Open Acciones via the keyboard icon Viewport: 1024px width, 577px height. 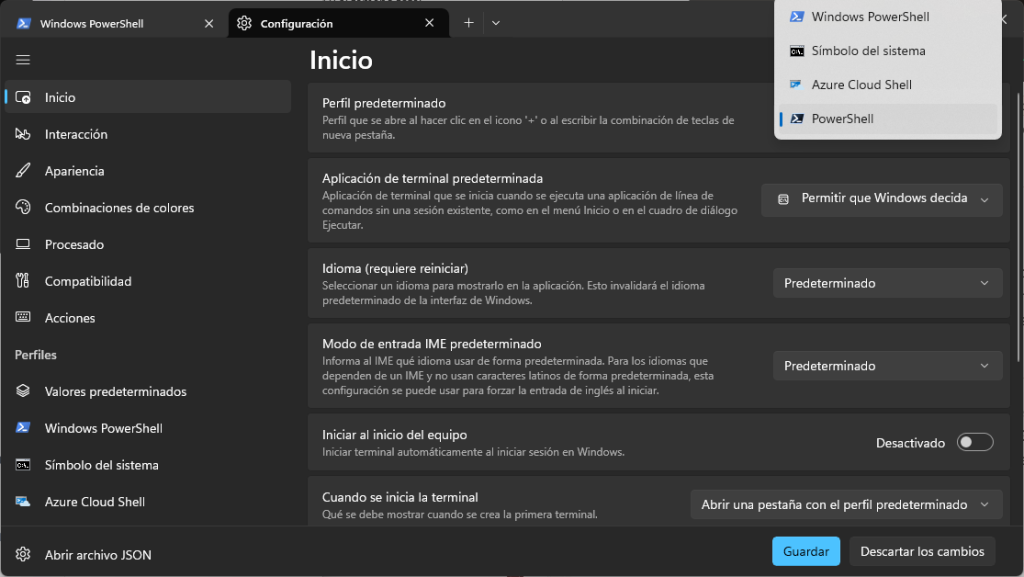coord(24,318)
